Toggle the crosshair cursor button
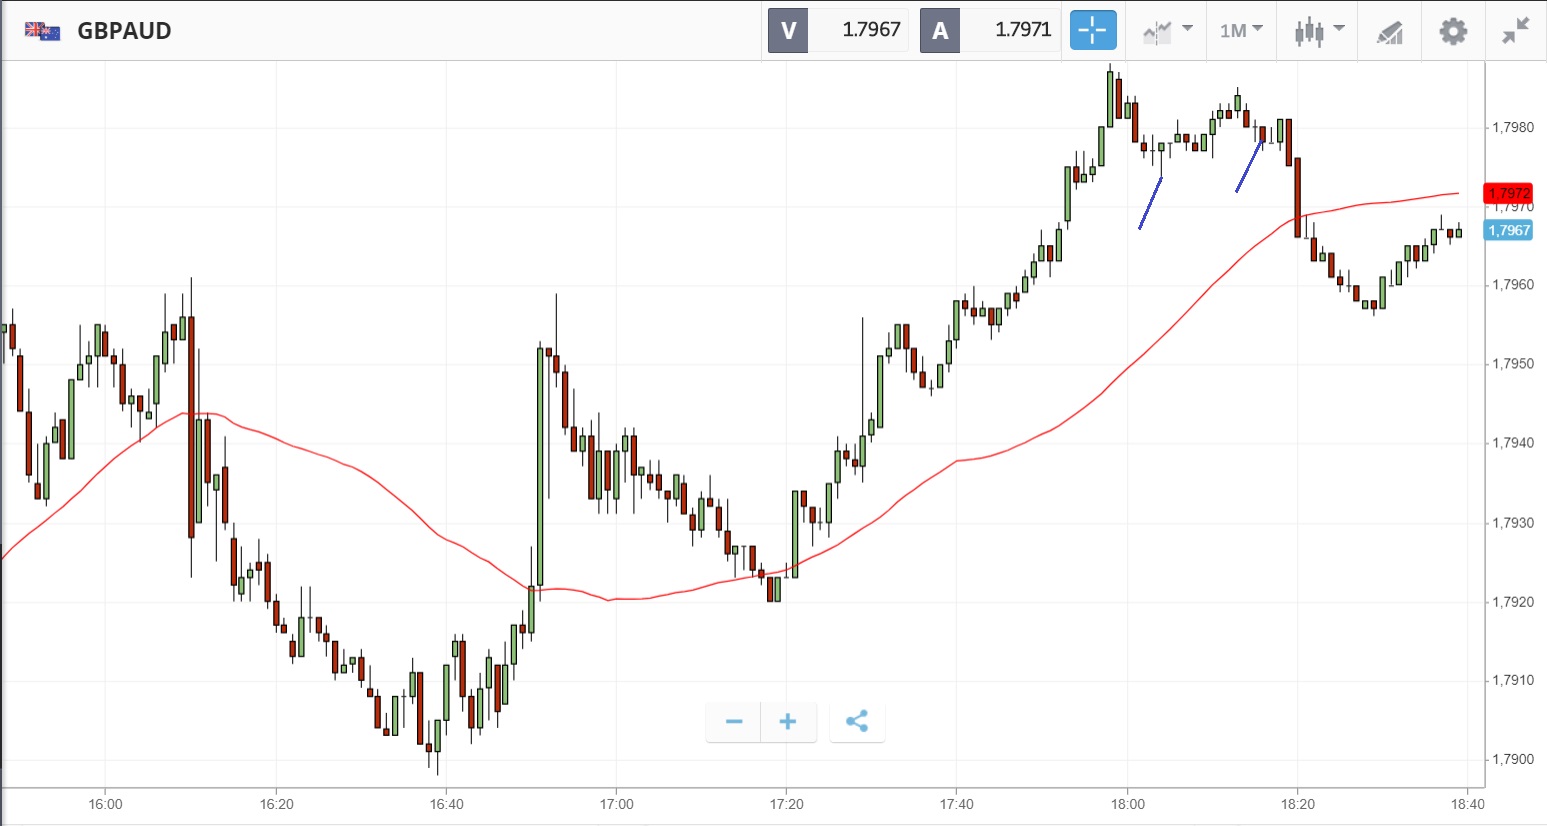 point(1092,30)
